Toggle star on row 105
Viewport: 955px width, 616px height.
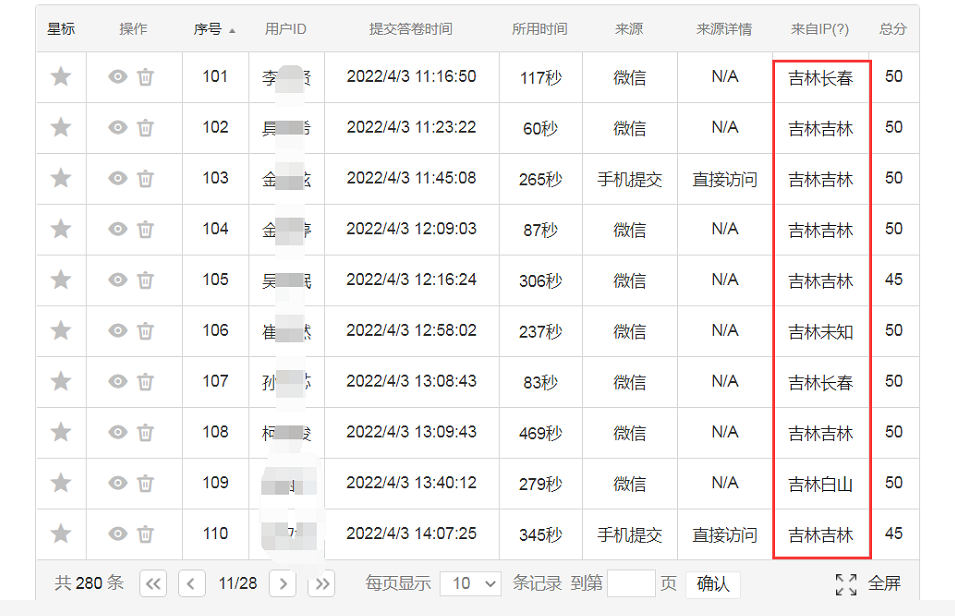coord(61,280)
